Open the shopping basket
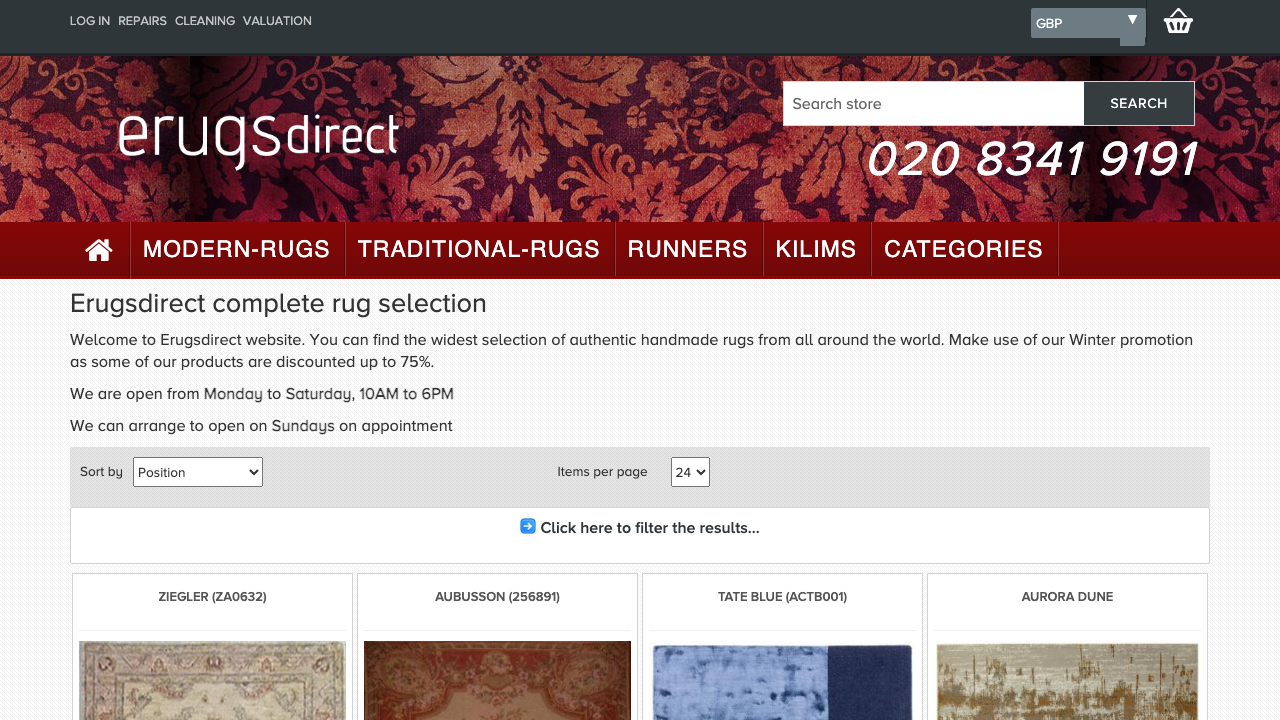The image size is (1280, 720). [1178, 20]
